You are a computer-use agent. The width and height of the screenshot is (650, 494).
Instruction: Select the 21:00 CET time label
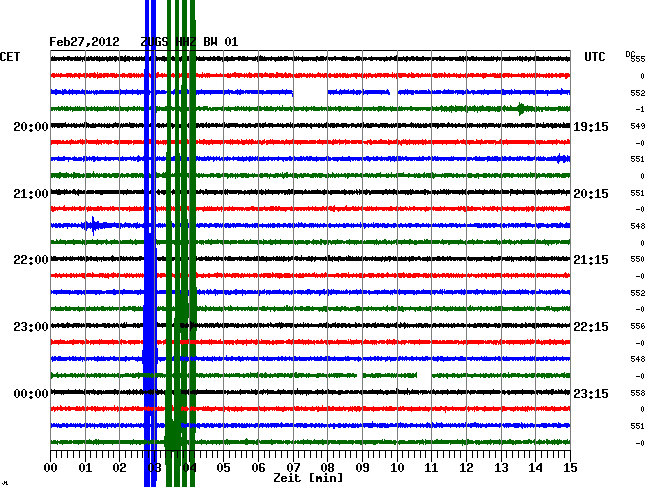(31, 194)
